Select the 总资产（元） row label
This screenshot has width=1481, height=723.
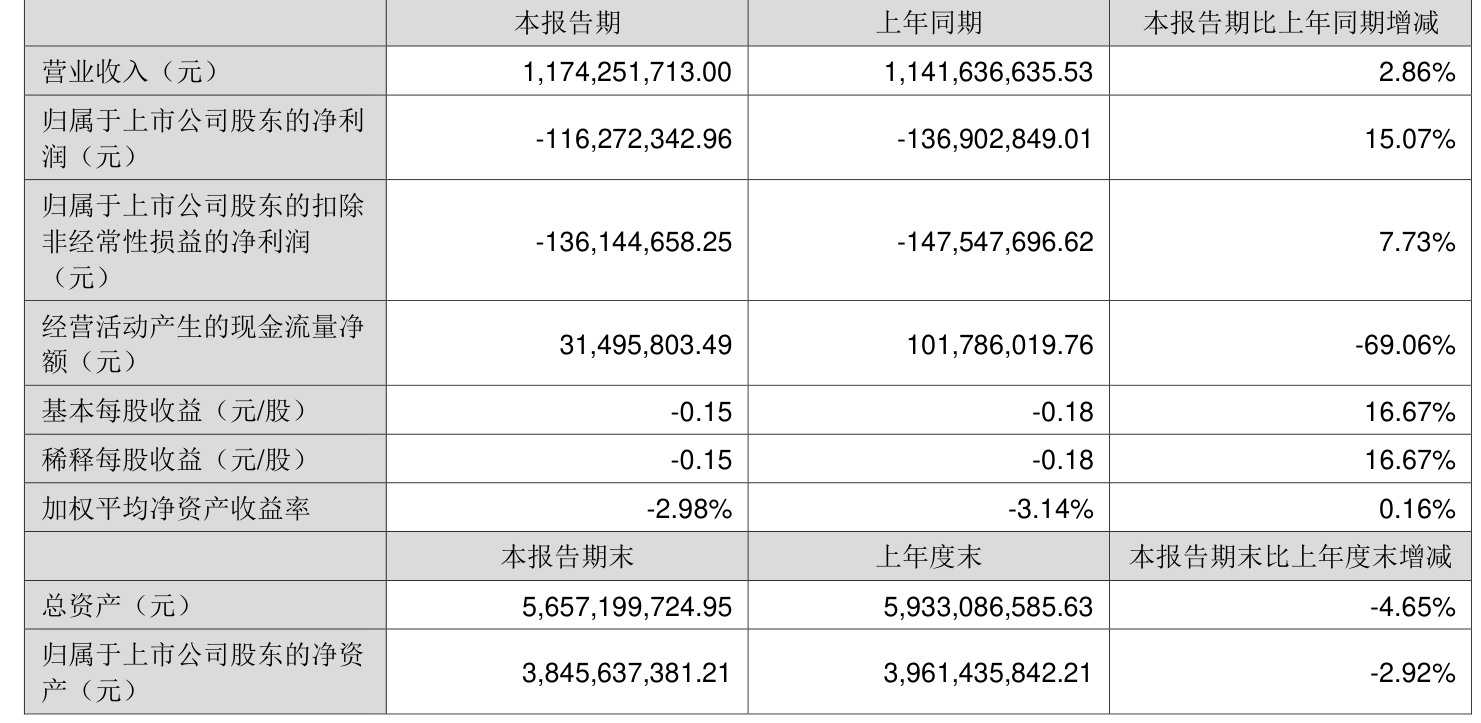tap(115, 606)
